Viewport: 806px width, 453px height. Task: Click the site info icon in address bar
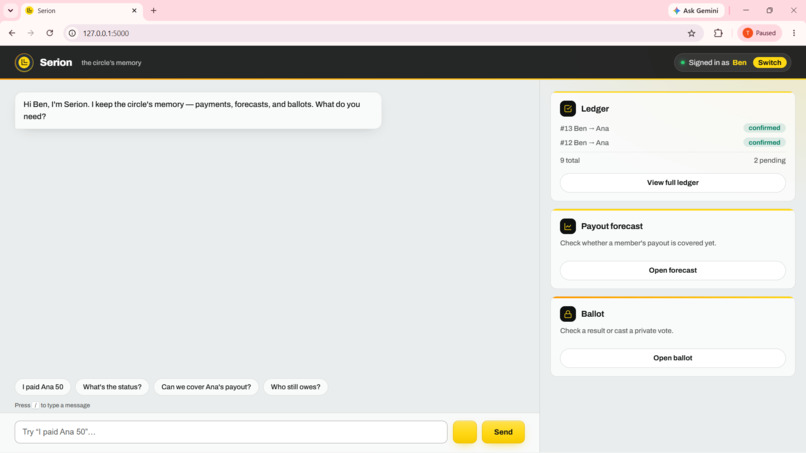click(72, 33)
